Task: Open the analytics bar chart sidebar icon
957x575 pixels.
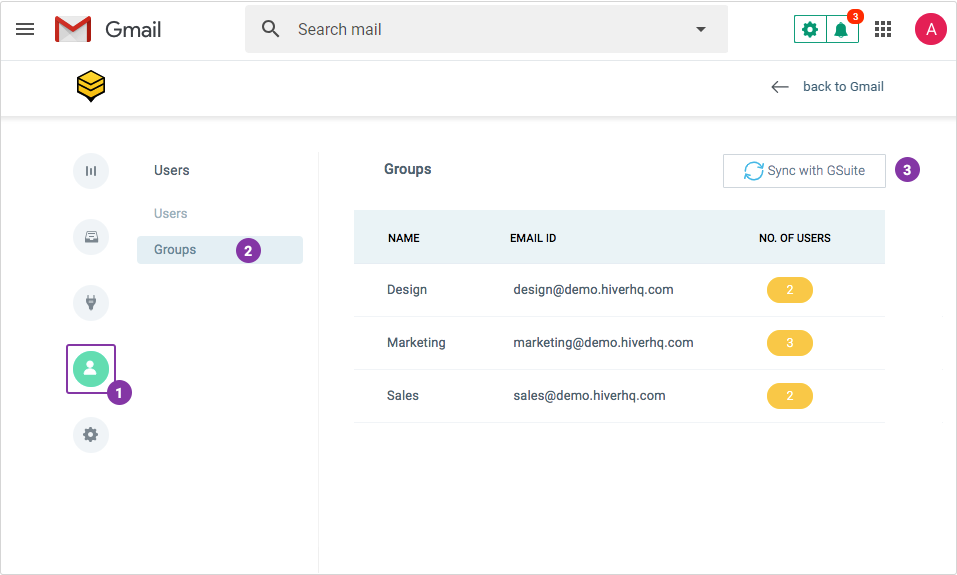Action: [x=91, y=171]
